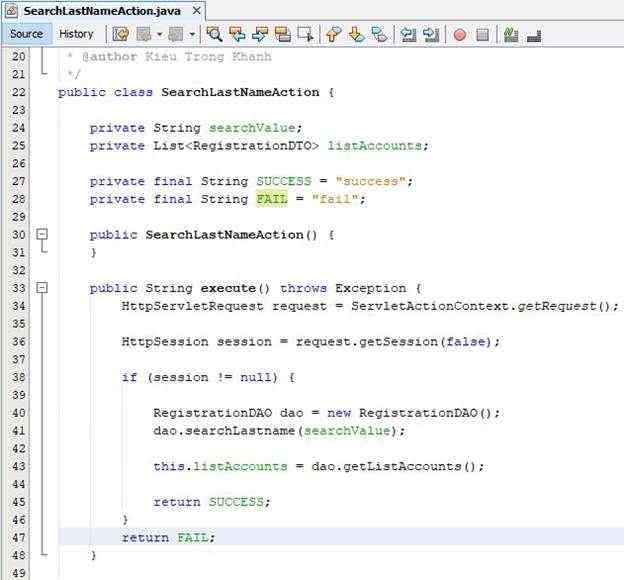Image resolution: width=624 pixels, height=580 pixels.
Task: Click the Last Edit toolbar icon
Action: [x=121, y=34]
